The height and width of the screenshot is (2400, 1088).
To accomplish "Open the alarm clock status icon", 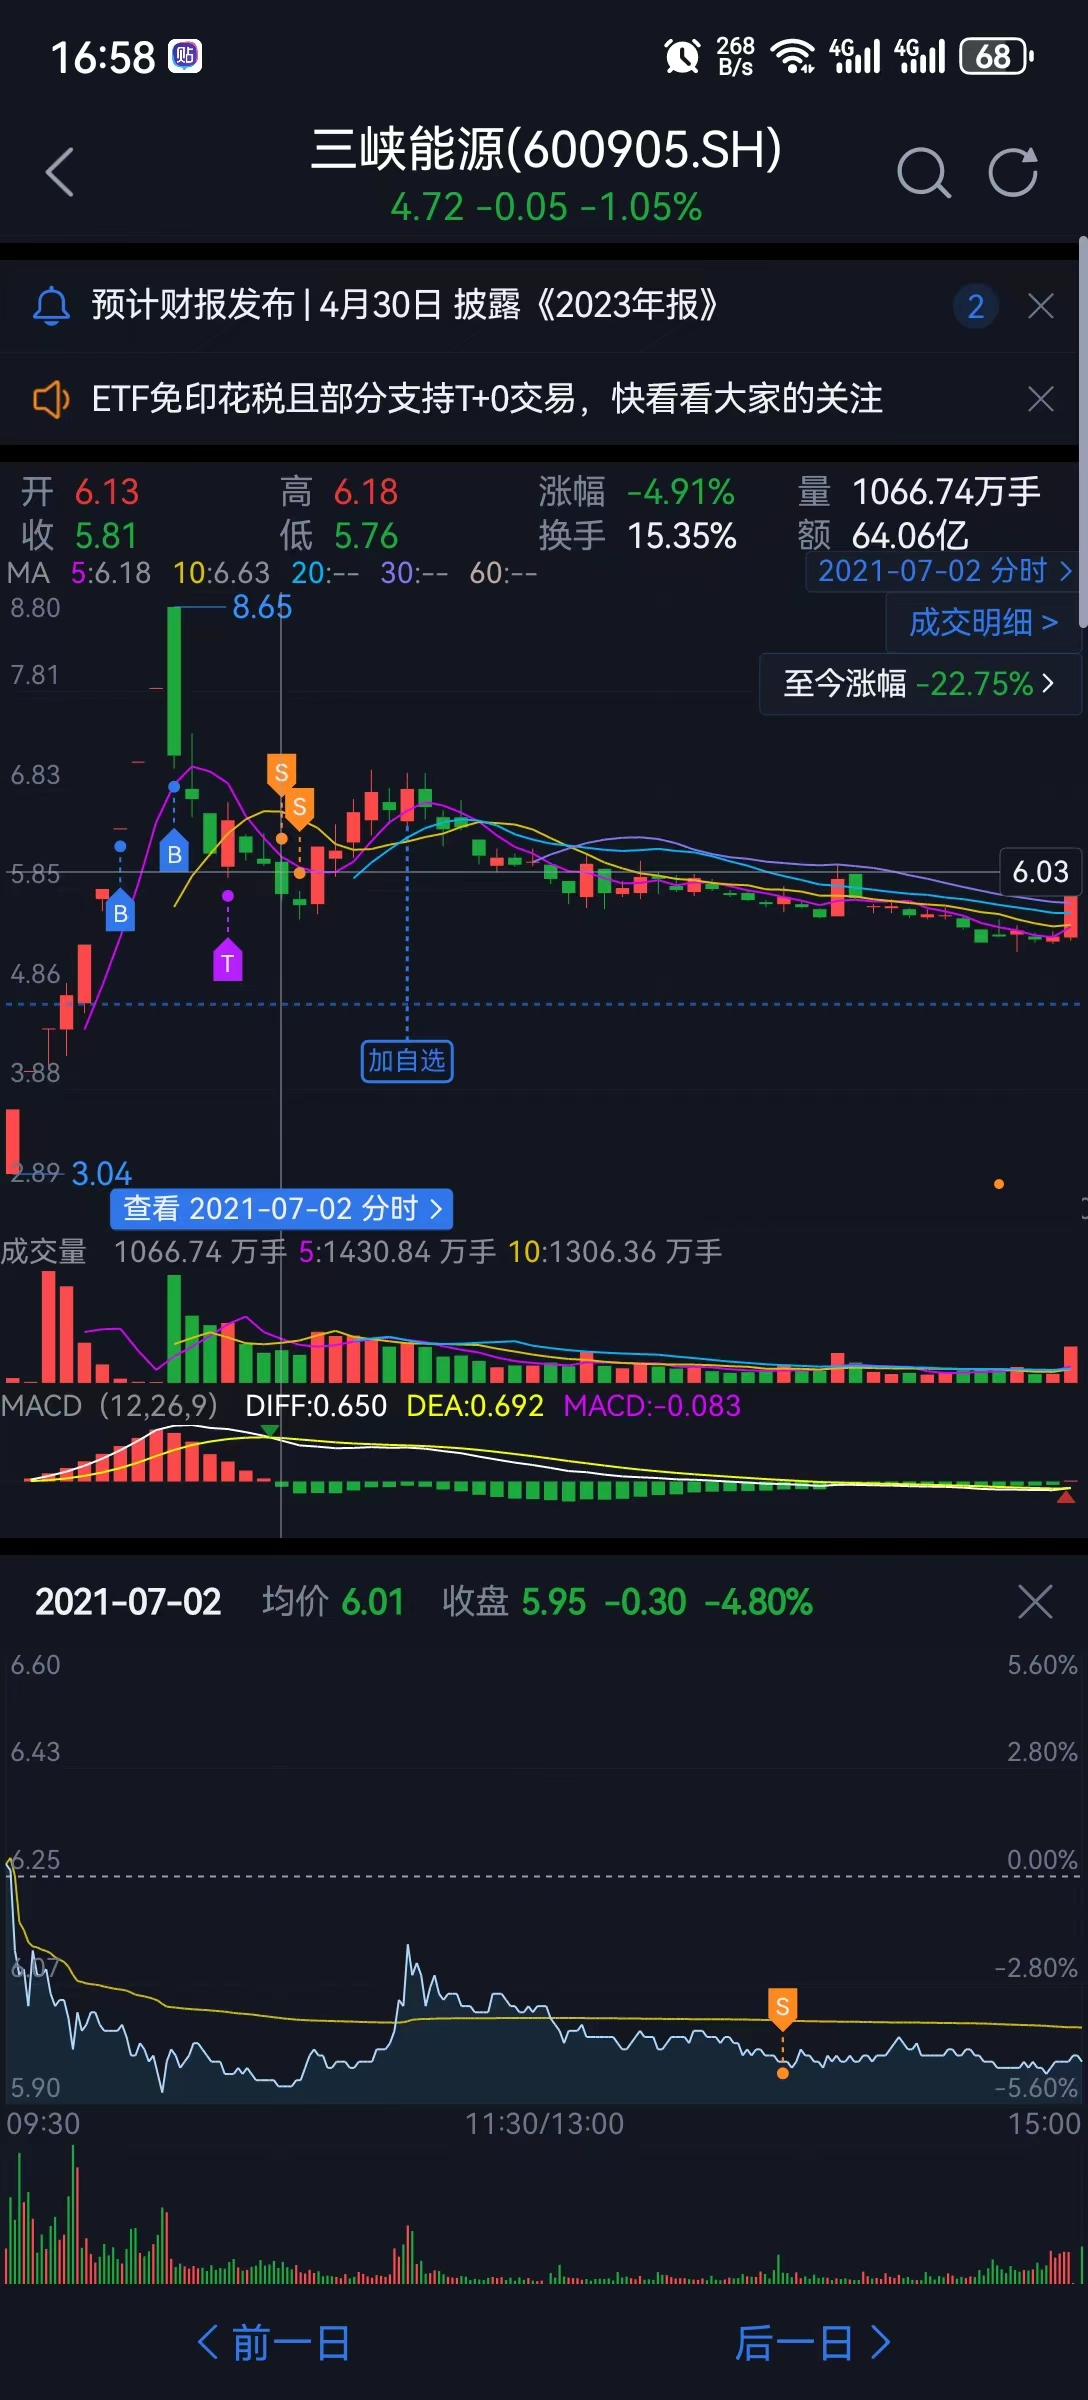I will [x=682, y=56].
